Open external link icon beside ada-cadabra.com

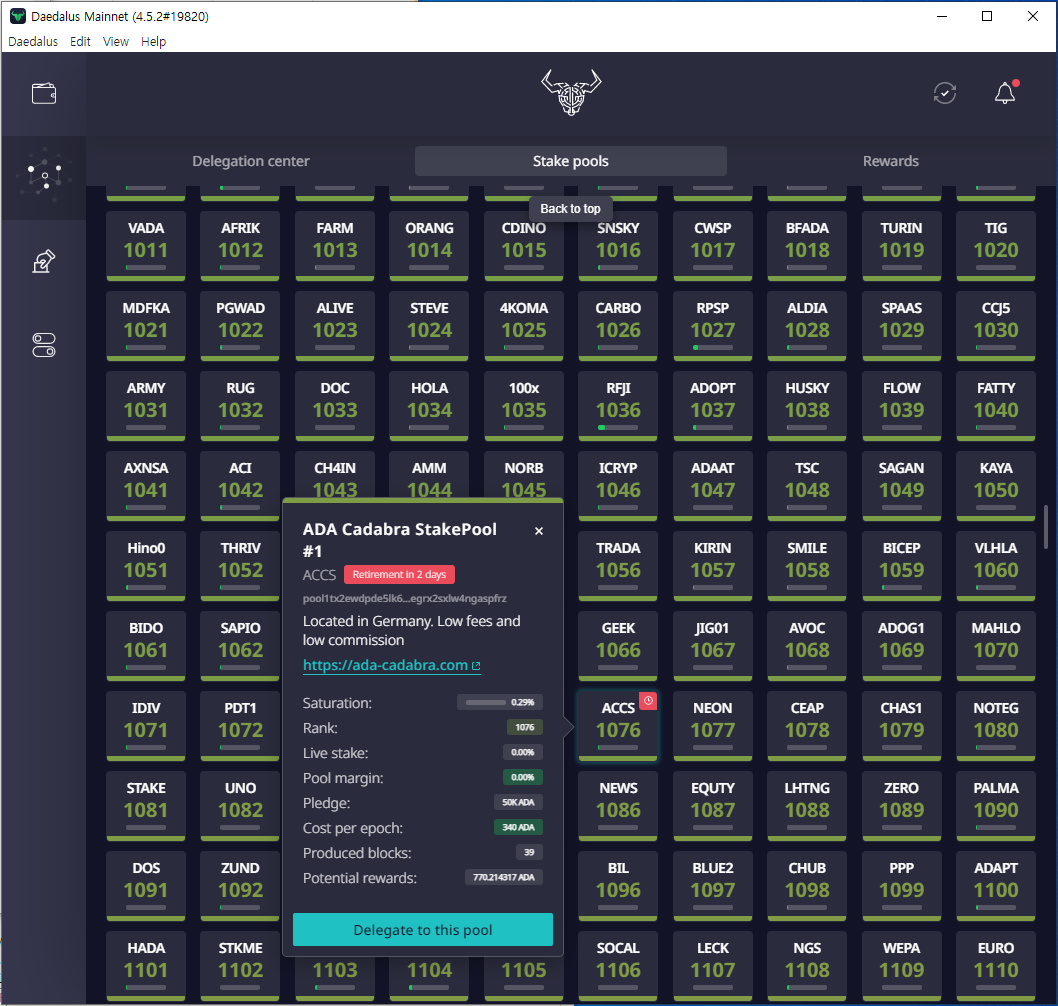pyautogui.click(x=476, y=666)
